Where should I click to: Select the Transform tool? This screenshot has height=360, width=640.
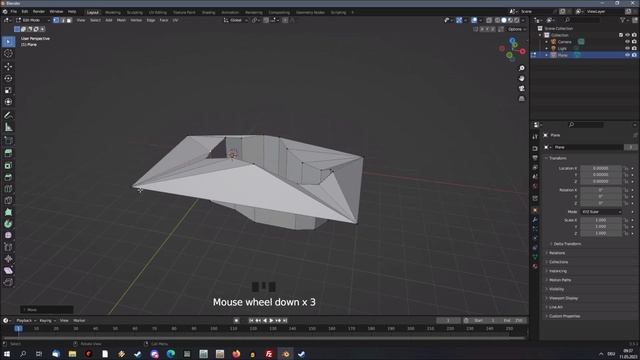coord(8,102)
